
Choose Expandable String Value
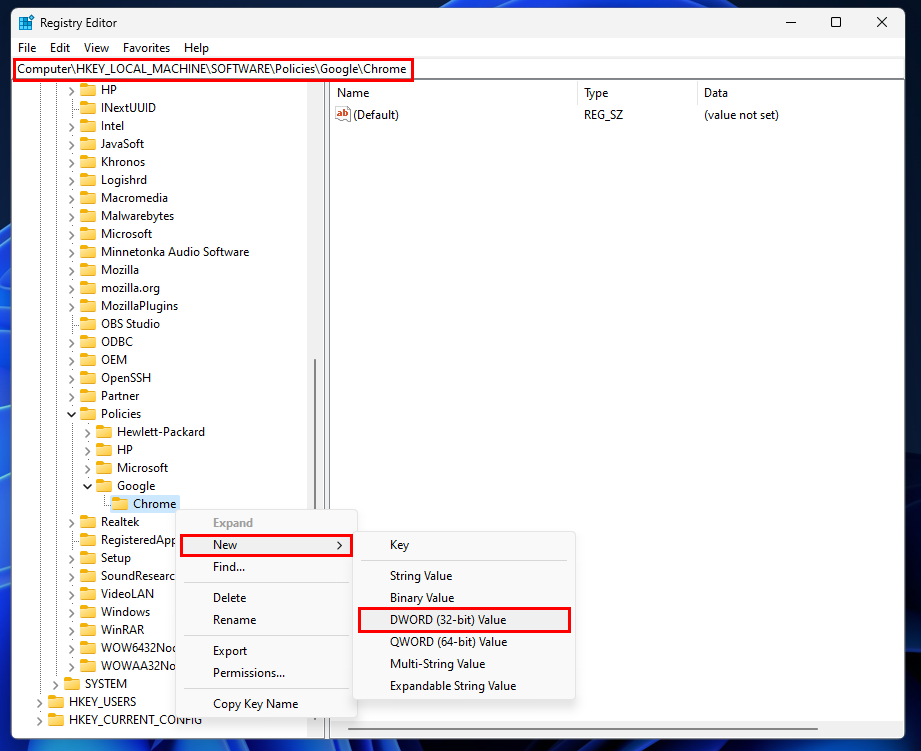[464, 686]
